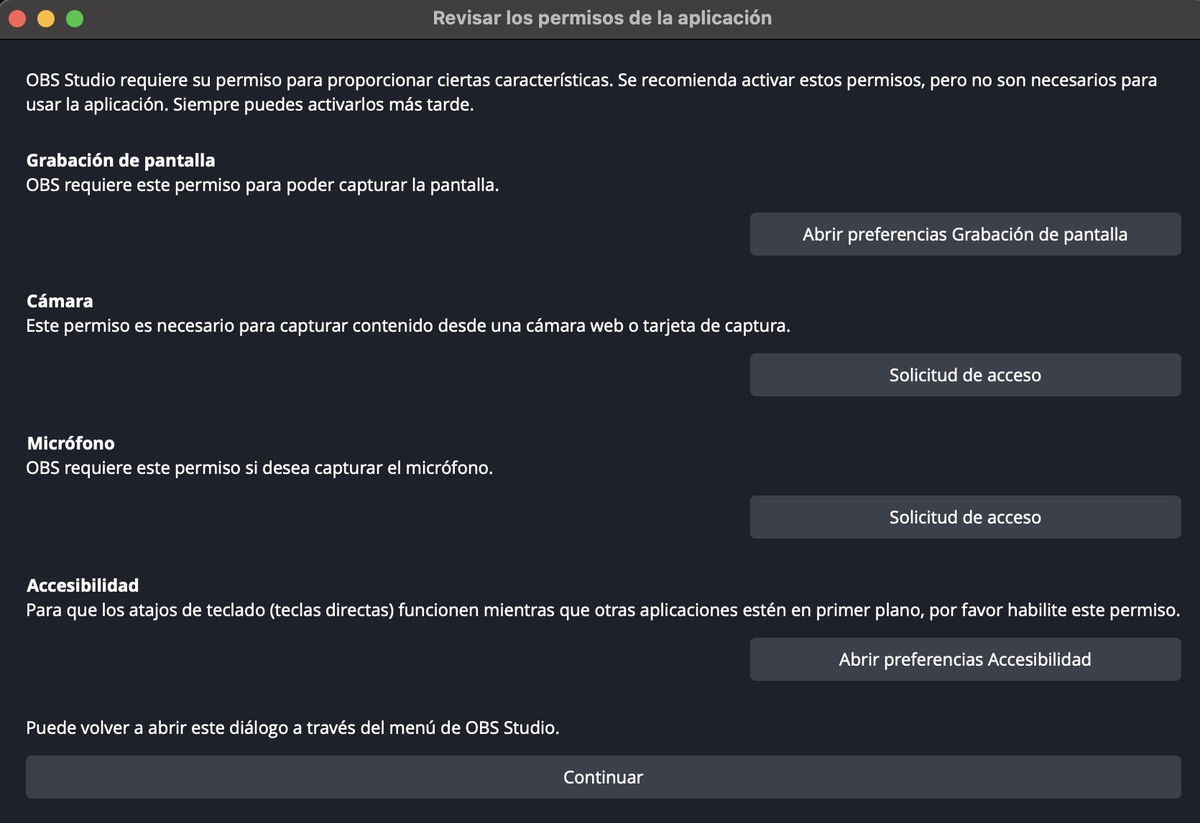This screenshot has width=1200, height=823.
Task: Dismiss the permissions review dialog with Continuar
Action: (x=602, y=776)
